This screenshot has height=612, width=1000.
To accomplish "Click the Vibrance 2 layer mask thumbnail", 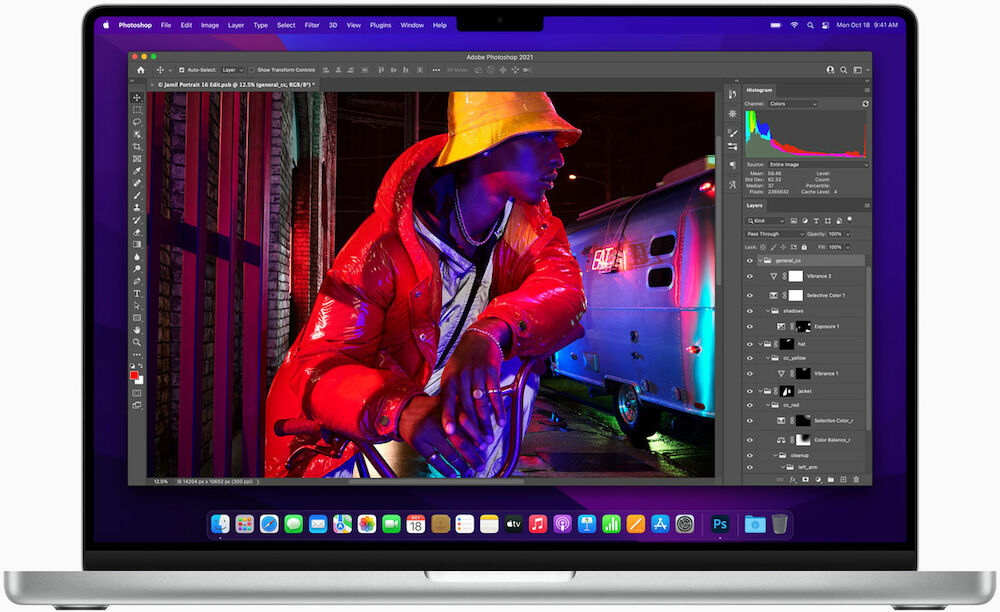I will coord(795,277).
